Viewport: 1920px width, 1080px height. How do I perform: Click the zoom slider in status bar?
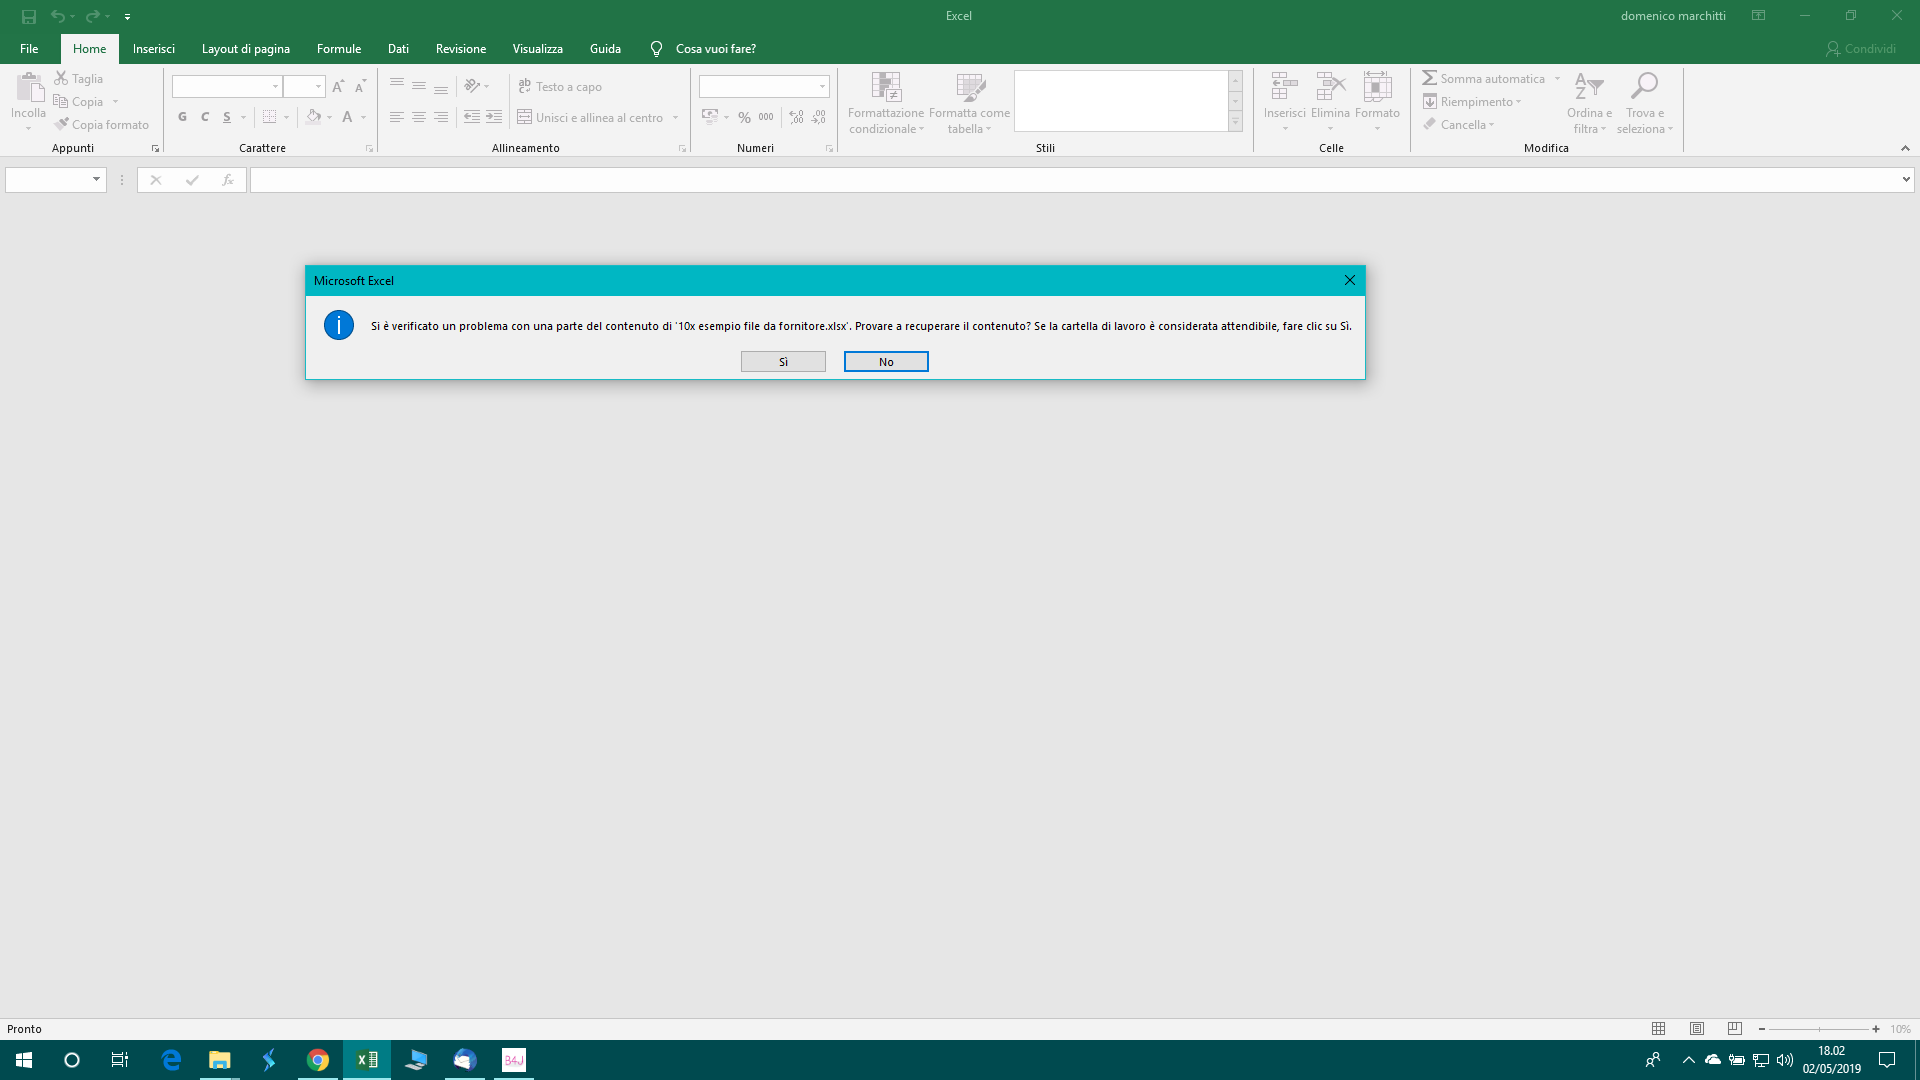tap(1818, 1029)
